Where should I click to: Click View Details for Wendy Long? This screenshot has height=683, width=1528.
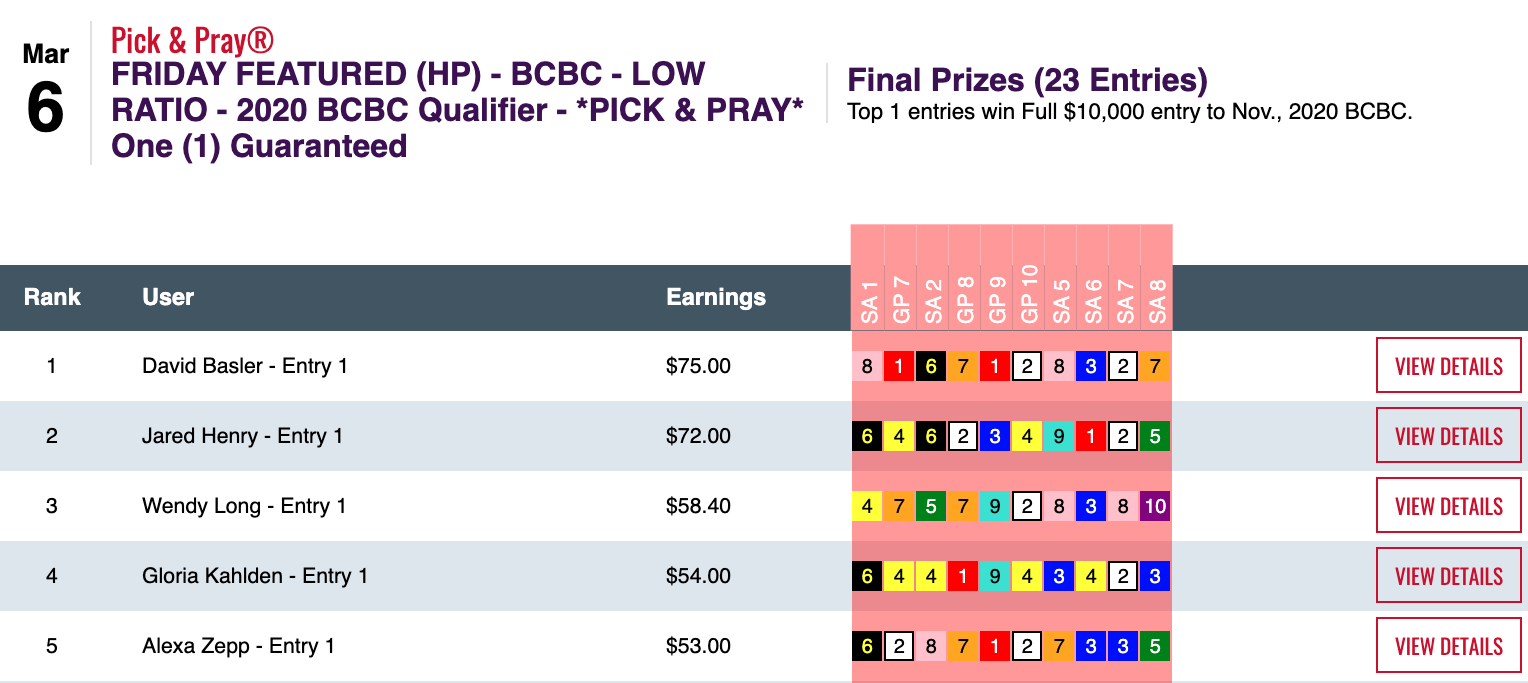[1448, 506]
